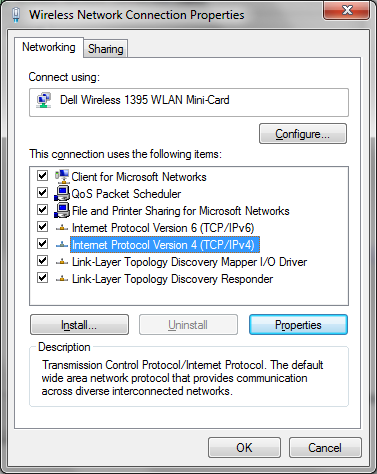Screen dimensions: 377x474
Task: Select the Networking tab
Action: 49,47
